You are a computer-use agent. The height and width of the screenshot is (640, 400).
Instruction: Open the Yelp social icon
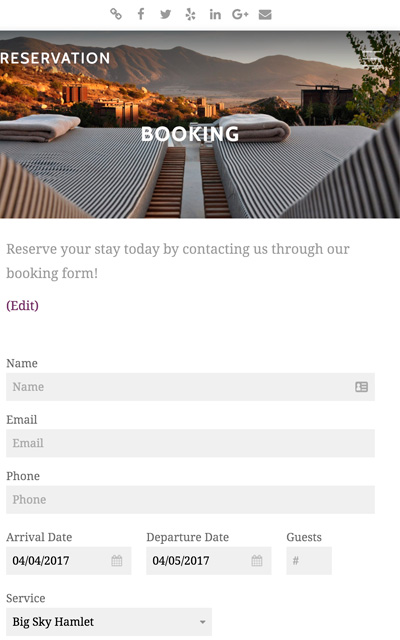tap(190, 15)
